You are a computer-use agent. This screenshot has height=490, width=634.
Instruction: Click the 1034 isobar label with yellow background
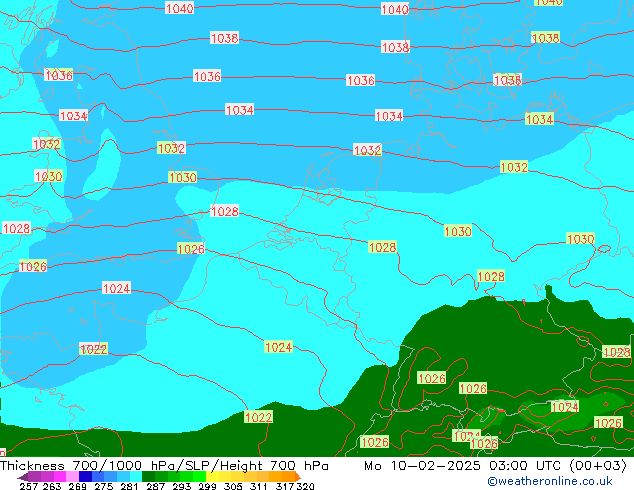point(539,119)
